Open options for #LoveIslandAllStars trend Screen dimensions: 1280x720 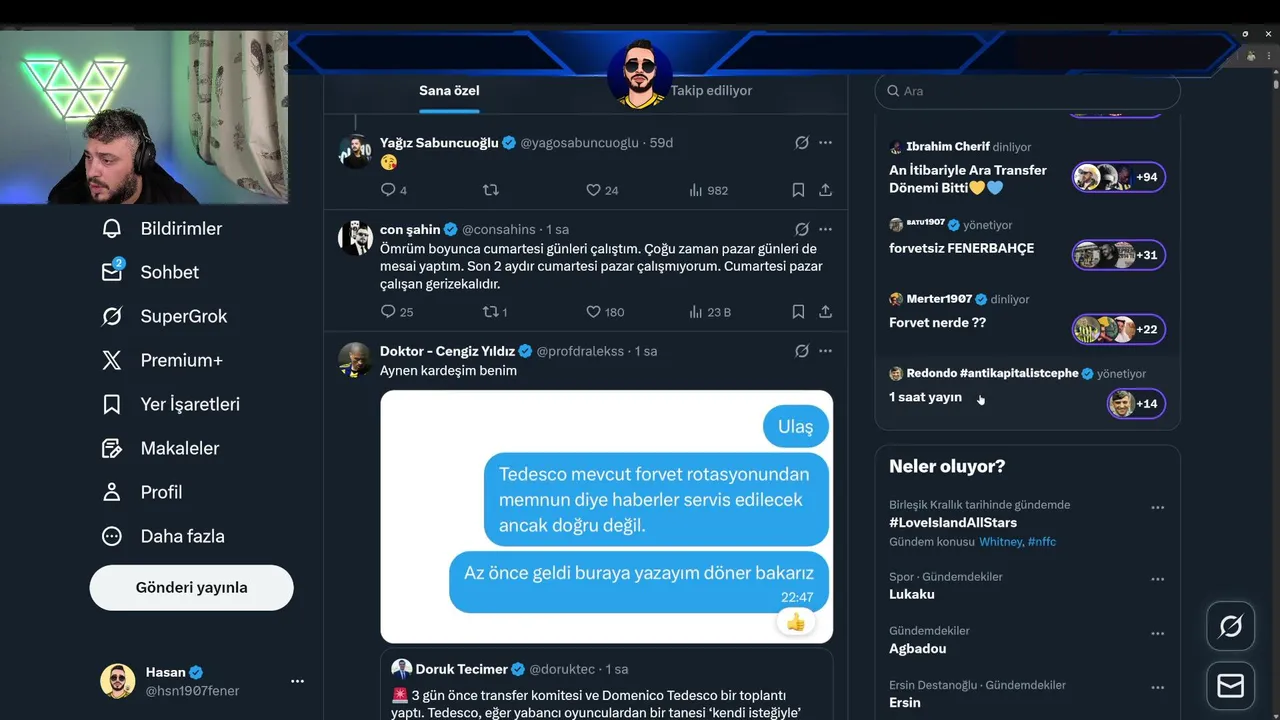tap(1157, 508)
